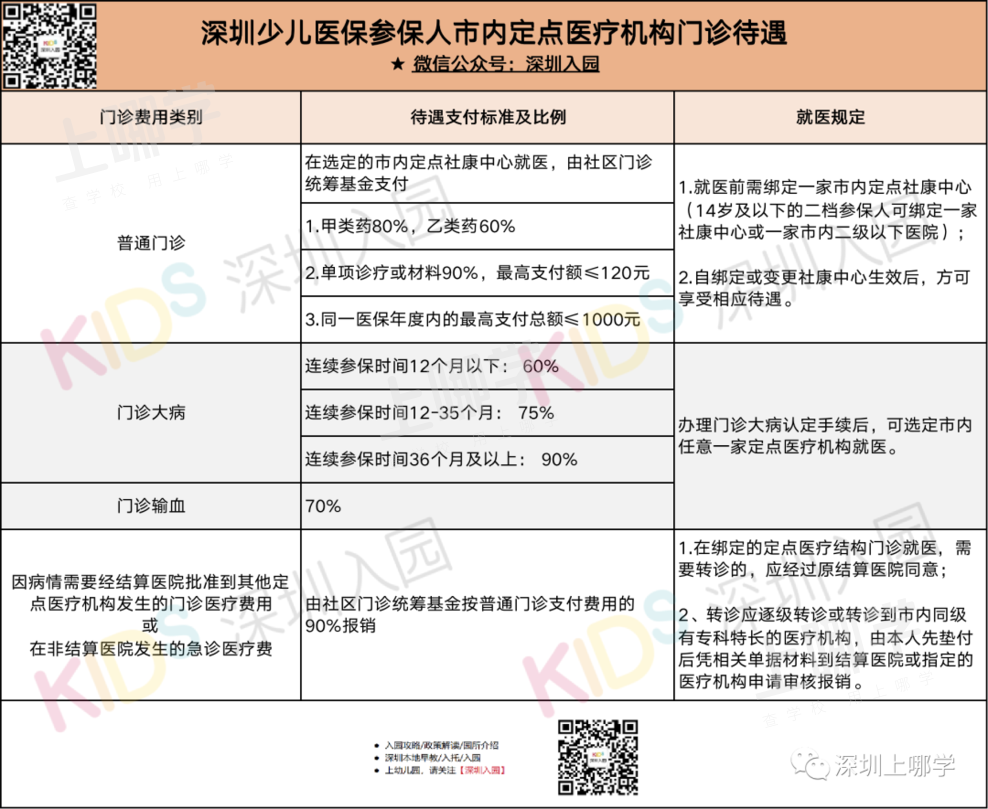Viewport: 988px width, 809px height.
Task: Click the 门诊大病 row label
Action: (x=151, y=413)
